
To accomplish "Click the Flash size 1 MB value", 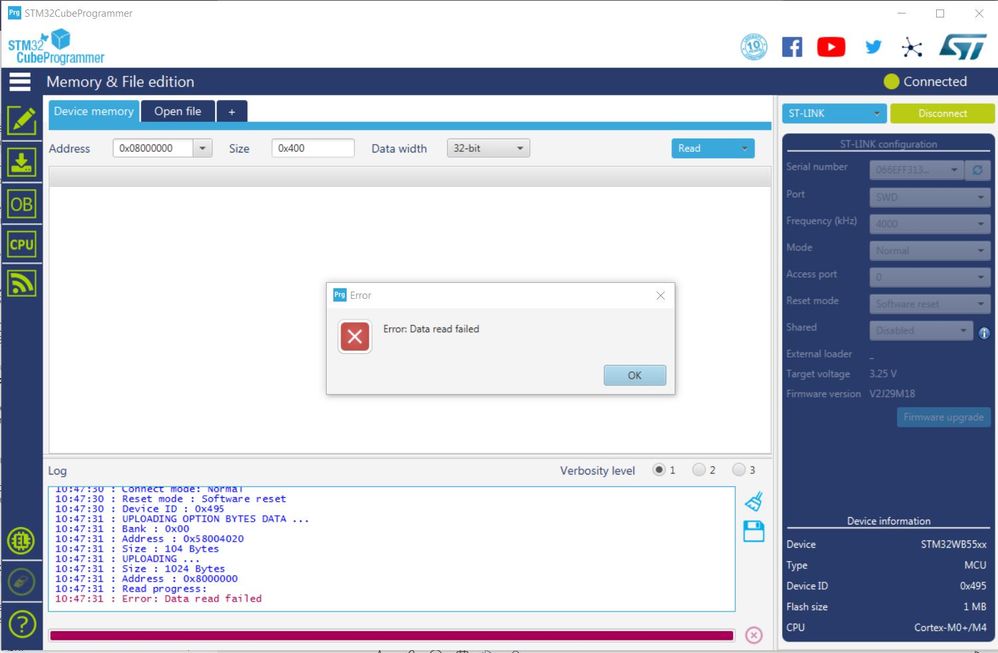I will (x=974, y=607).
